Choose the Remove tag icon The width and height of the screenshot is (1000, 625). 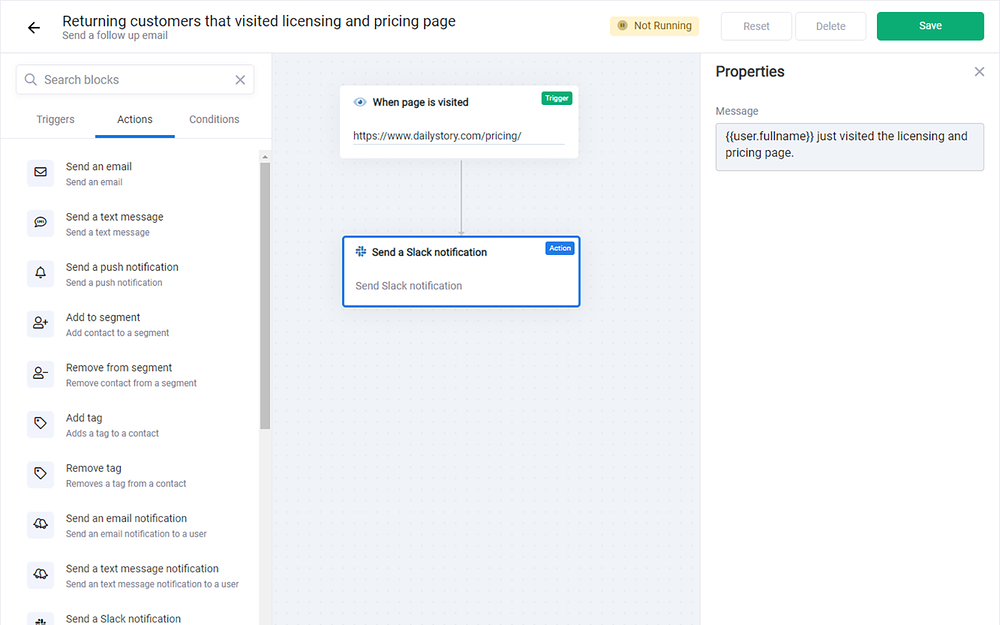(40, 474)
